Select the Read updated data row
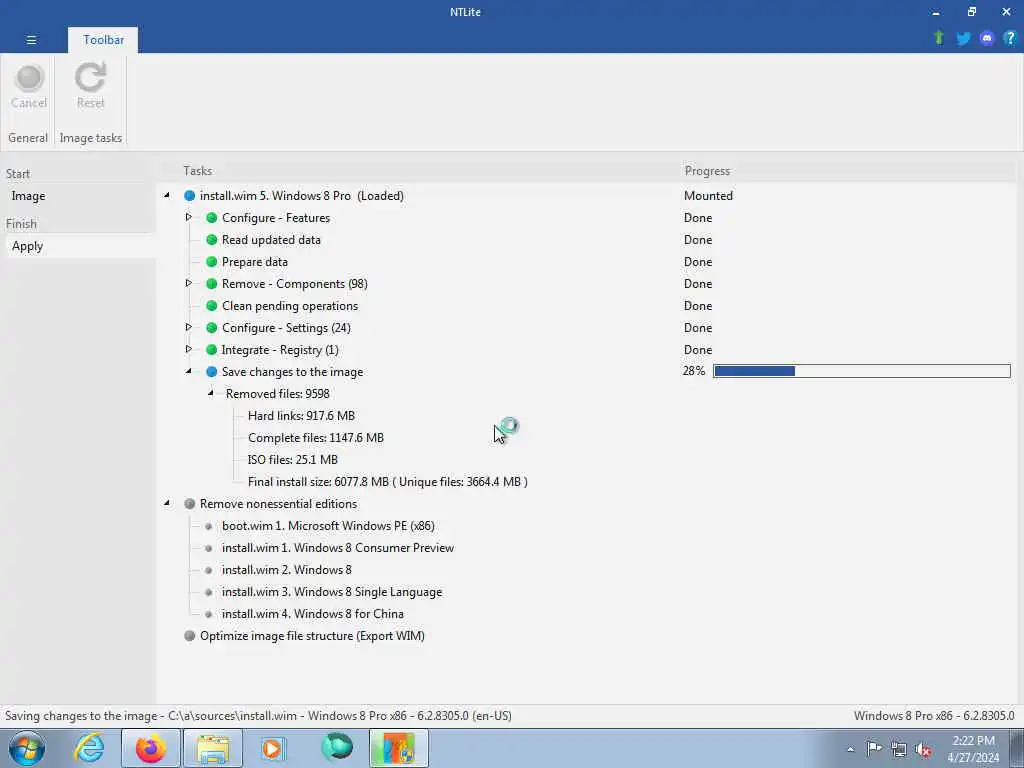1024x768 pixels. click(x=271, y=240)
